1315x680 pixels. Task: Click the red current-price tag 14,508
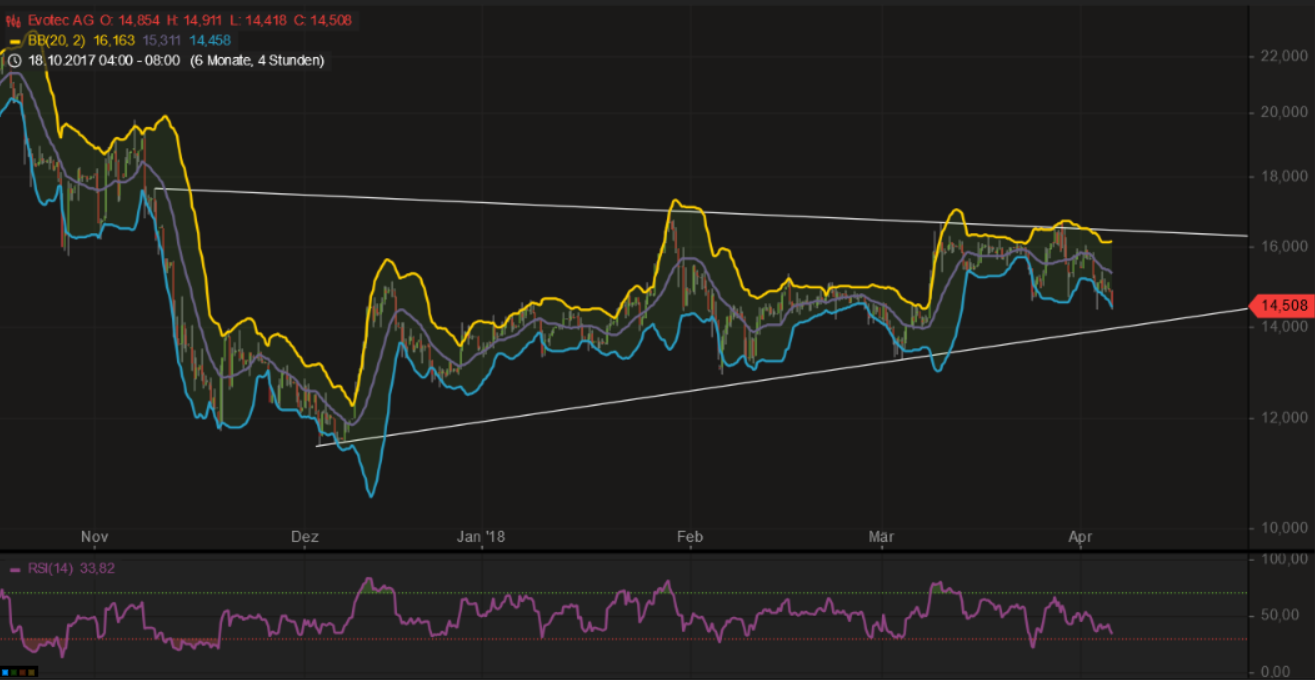(x=1283, y=306)
